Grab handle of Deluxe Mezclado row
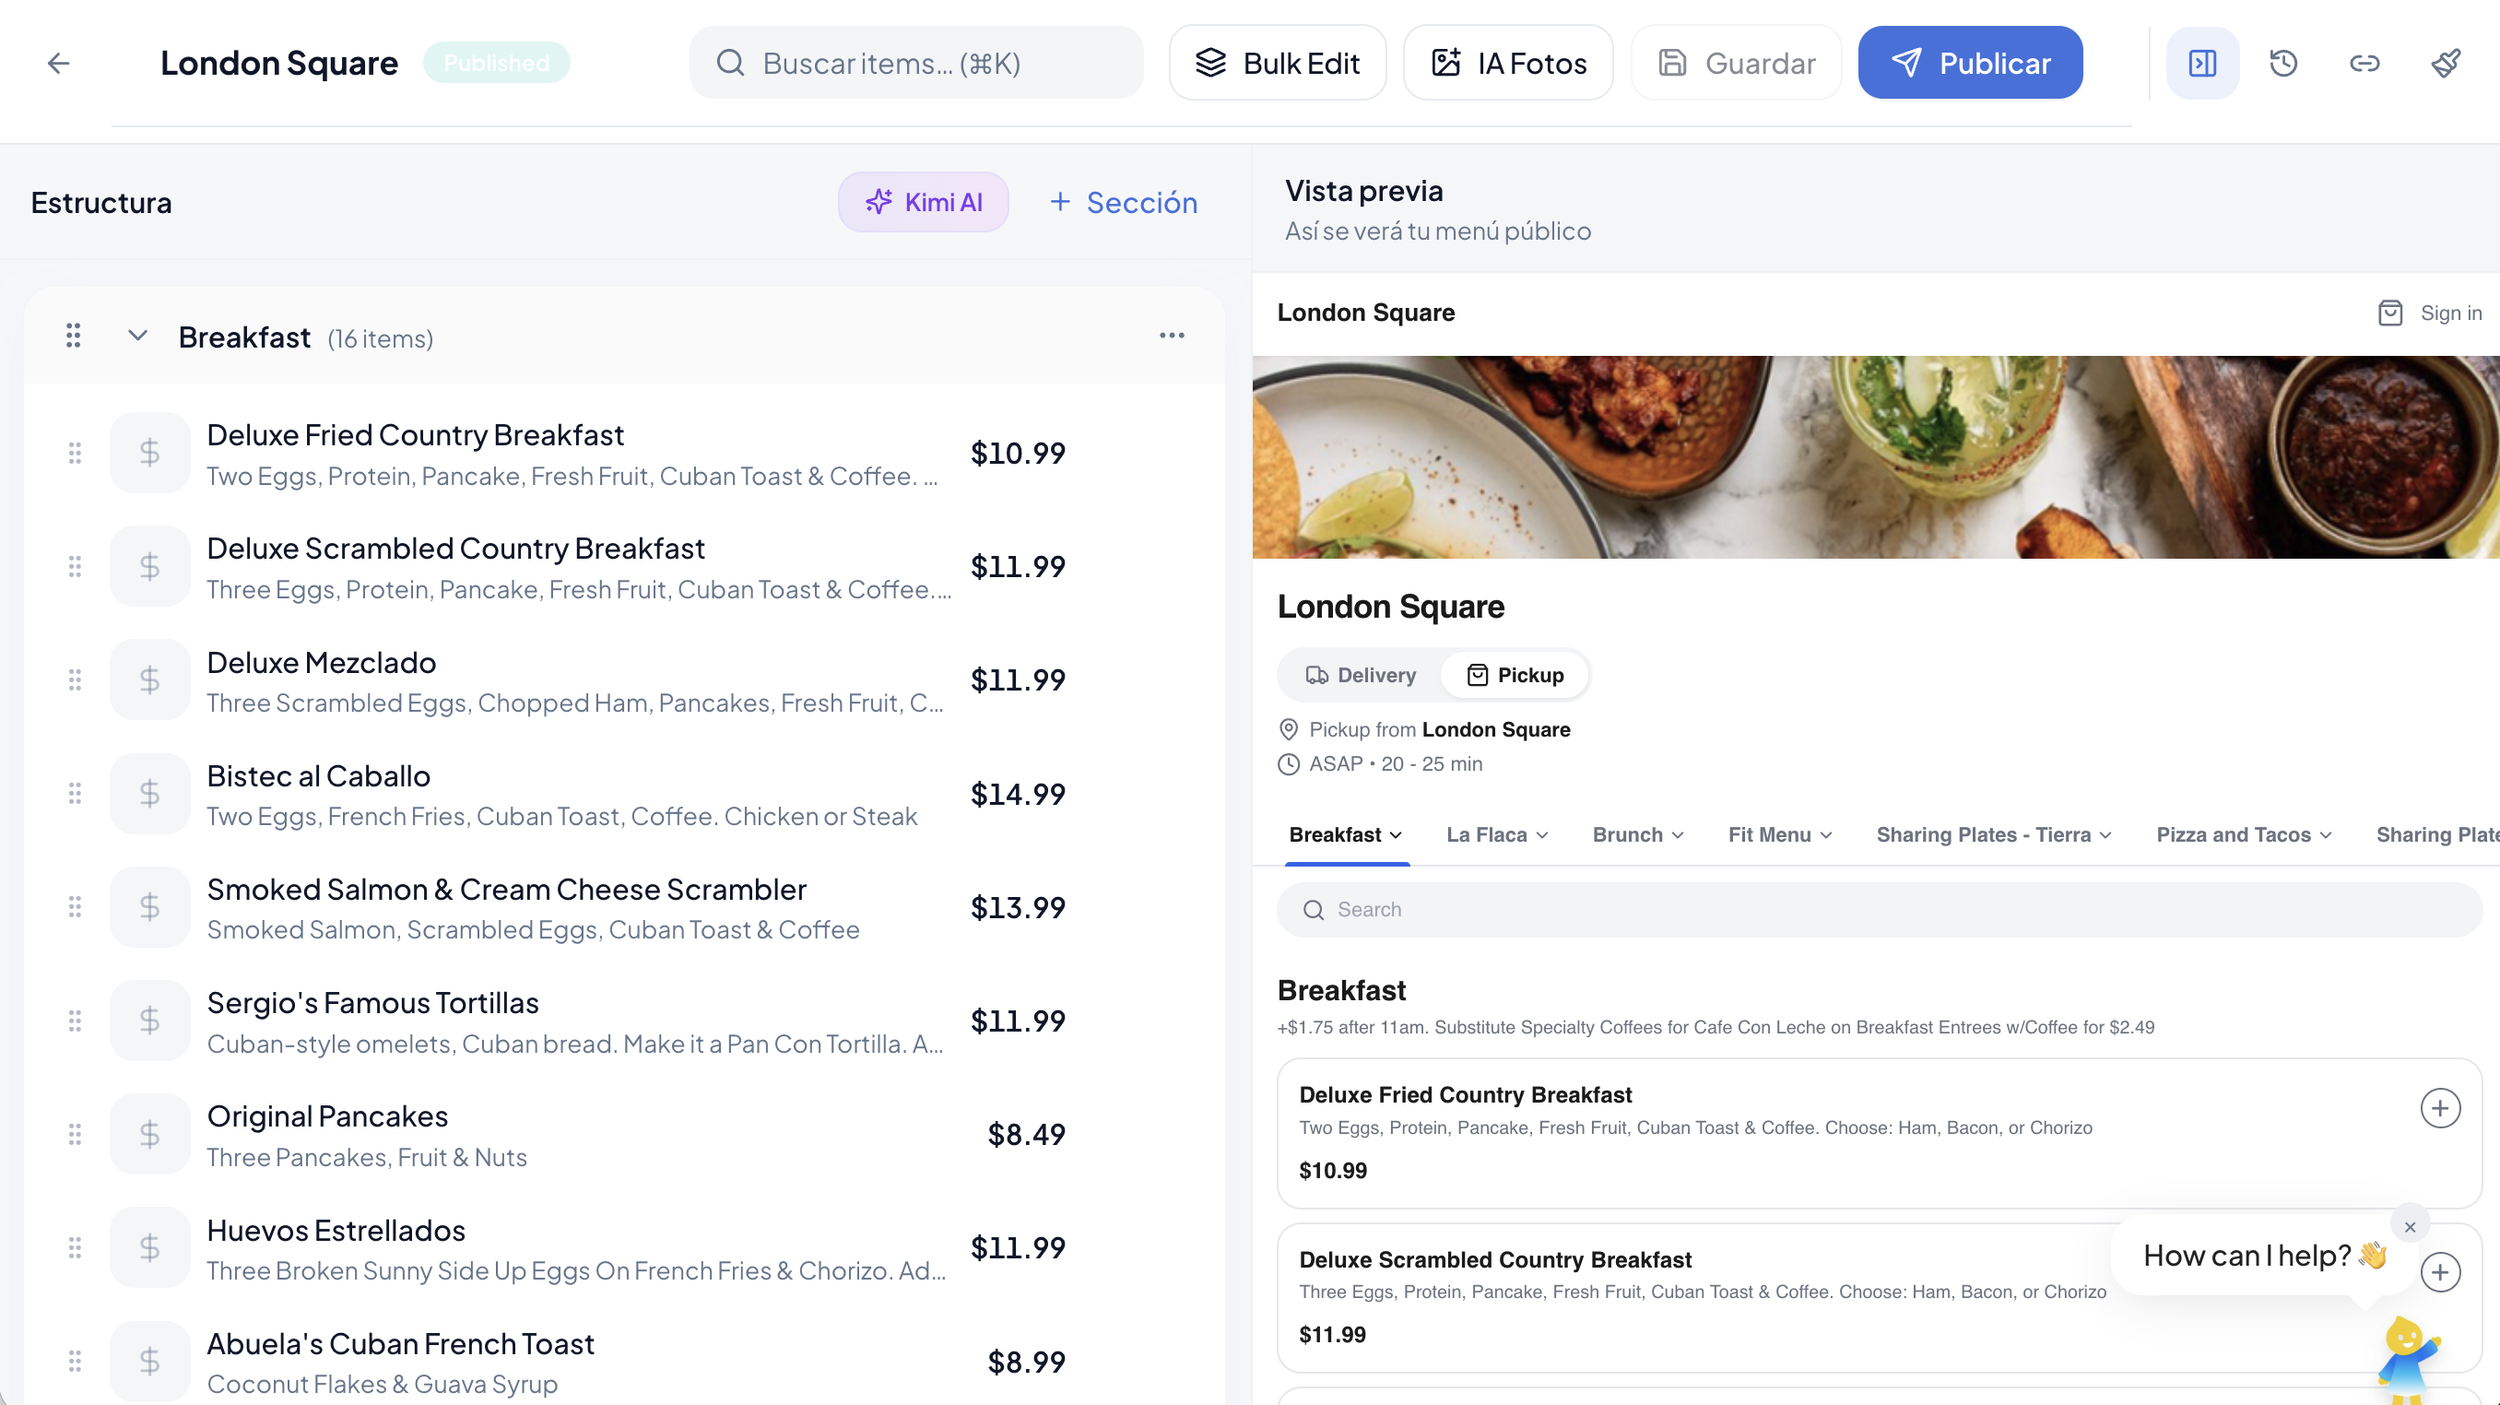 click(x=75, y=680)
